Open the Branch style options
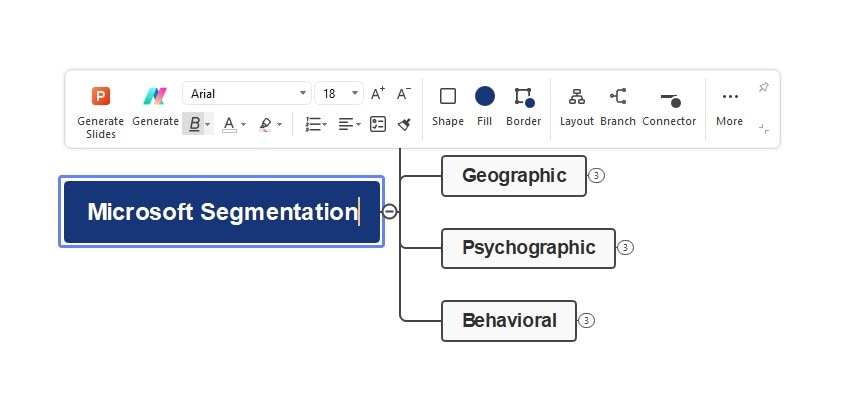The image size is (859, 415). [617, 106]
